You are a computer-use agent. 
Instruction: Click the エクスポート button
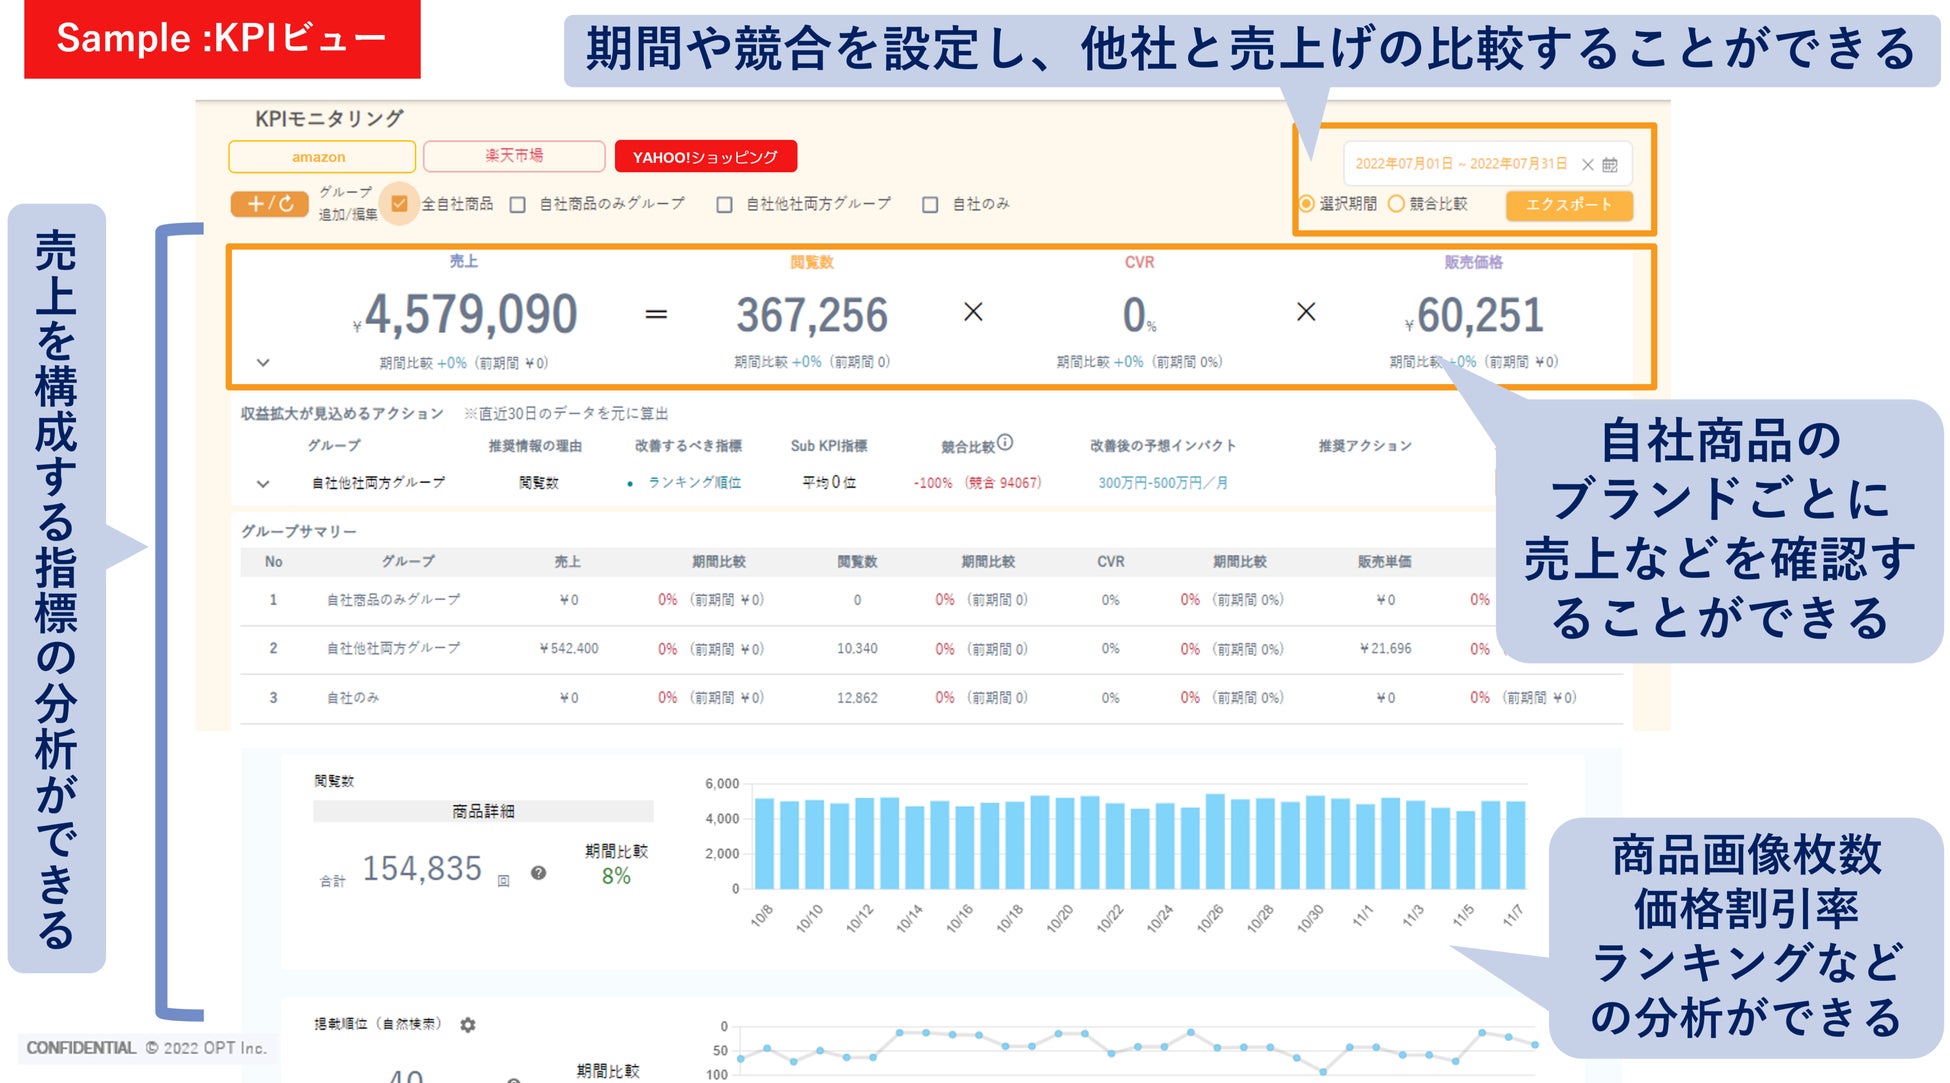(x=1568, y=204)
